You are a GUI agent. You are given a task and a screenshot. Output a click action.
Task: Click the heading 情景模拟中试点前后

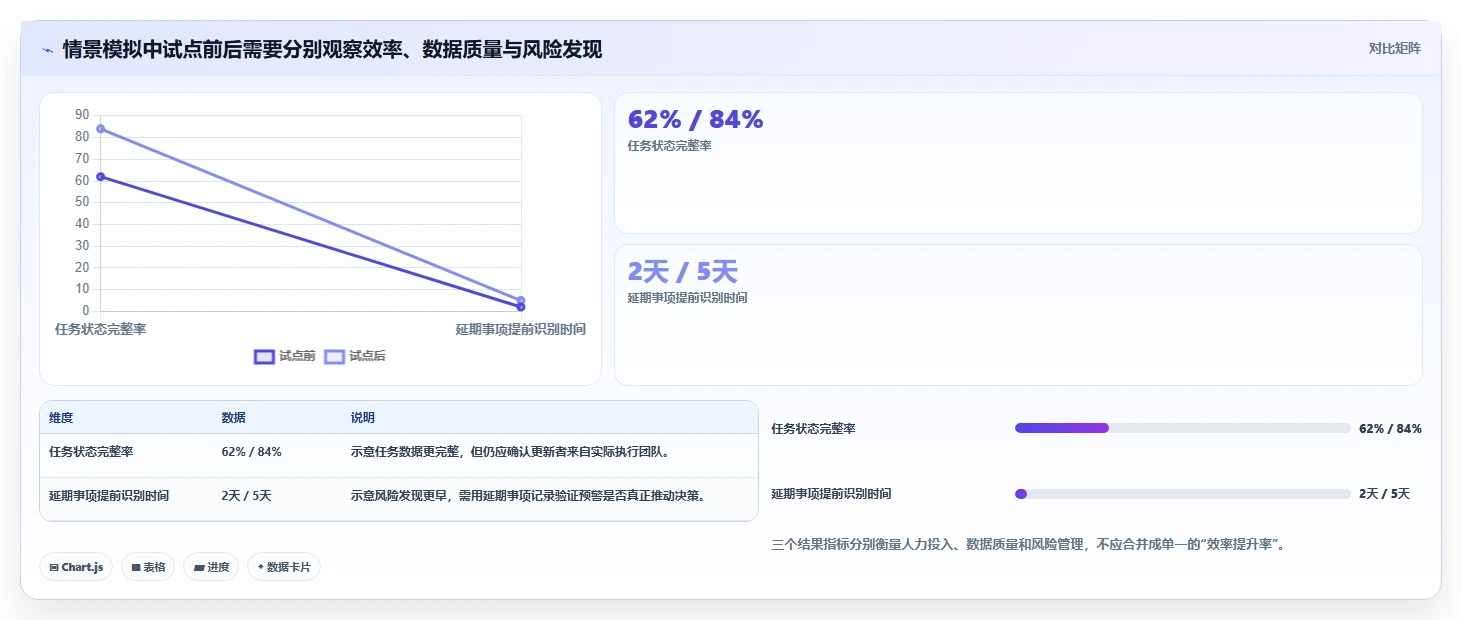point(332,49)
